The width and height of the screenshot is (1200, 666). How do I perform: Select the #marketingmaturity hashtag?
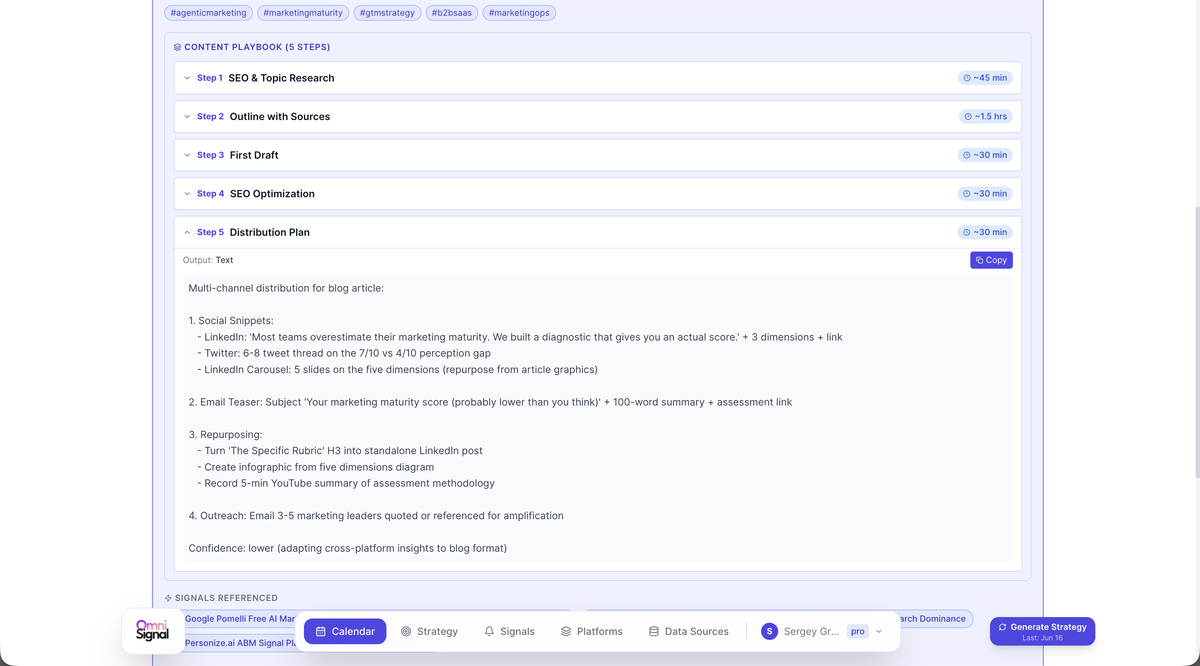tap(303, 13)
